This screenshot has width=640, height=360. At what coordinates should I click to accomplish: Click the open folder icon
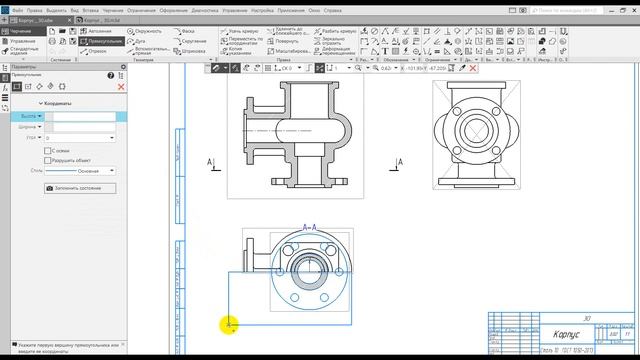pos(62,31)
